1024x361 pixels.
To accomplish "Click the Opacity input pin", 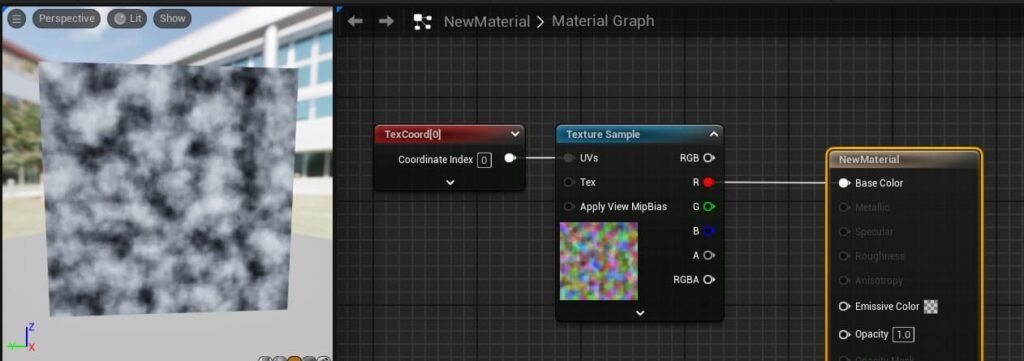I will pos(844,335).
